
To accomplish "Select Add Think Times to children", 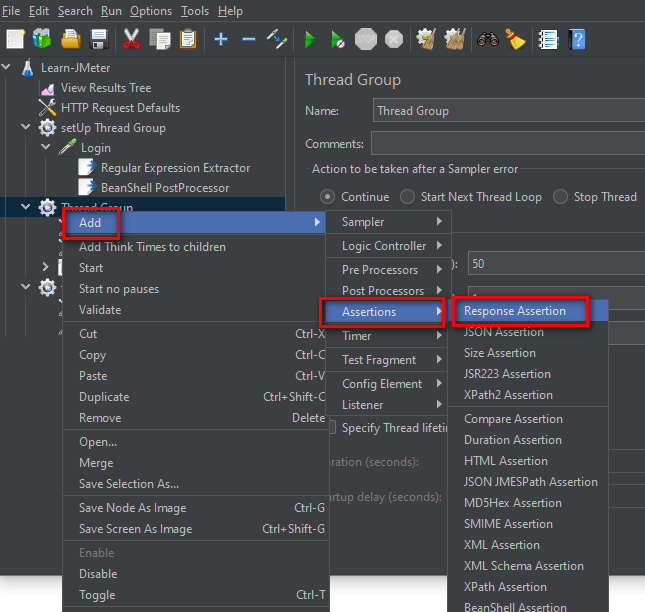I will pyautogui.click(x=196, y=247).
